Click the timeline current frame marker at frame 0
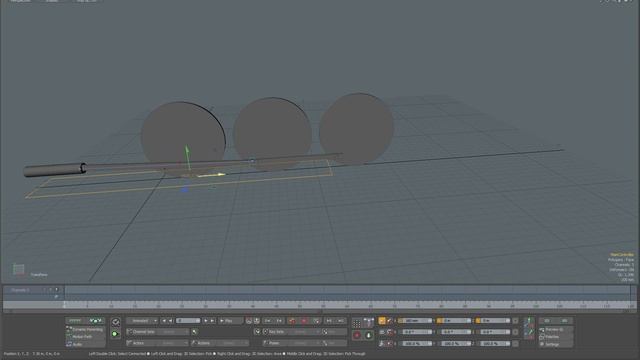This screenshot has width=640, height=360. (64, 304)
